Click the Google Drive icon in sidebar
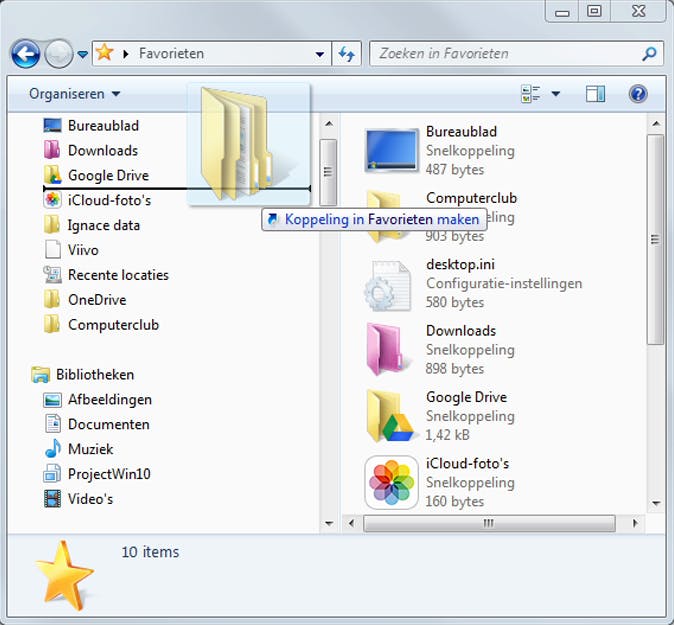The image size is (674, 625). tap(52, 175)
